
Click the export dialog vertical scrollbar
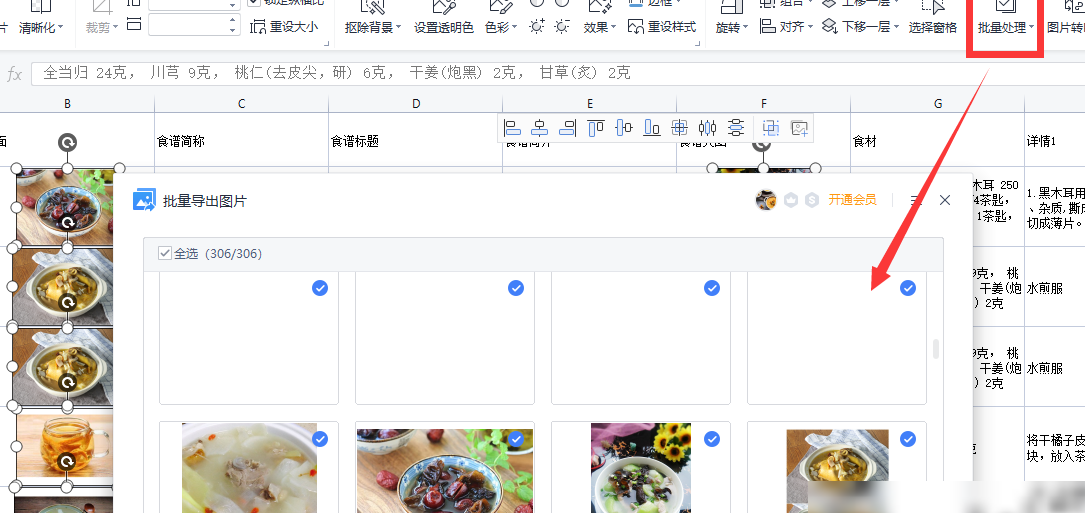(x=936, y=348)
